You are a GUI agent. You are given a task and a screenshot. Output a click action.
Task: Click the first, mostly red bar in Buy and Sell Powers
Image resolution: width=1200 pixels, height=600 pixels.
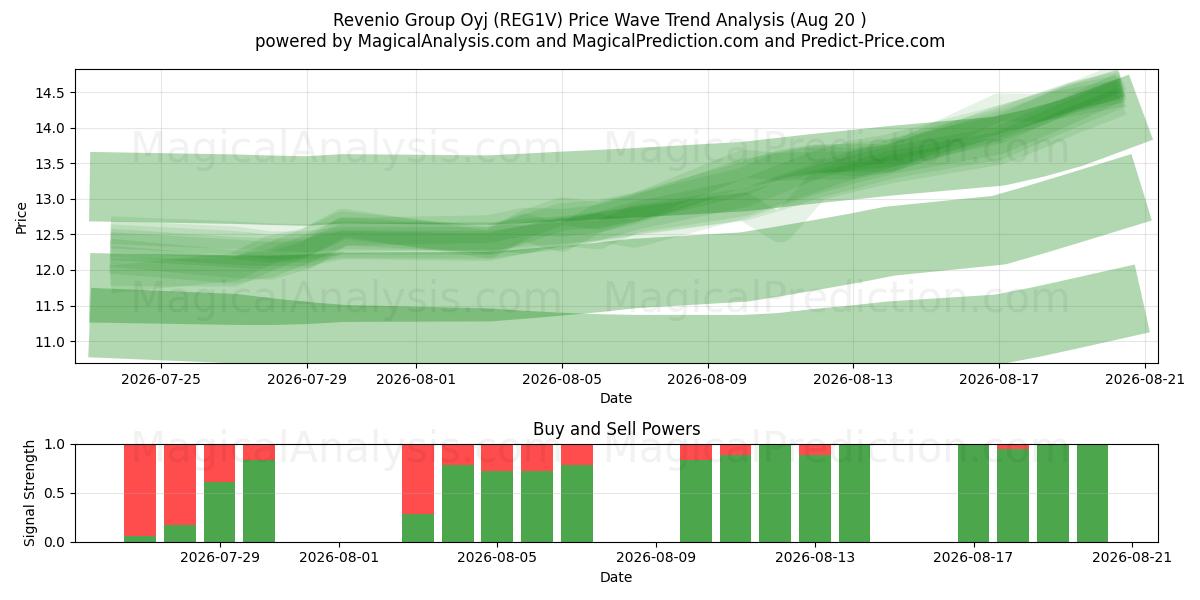tap(140, 493)
